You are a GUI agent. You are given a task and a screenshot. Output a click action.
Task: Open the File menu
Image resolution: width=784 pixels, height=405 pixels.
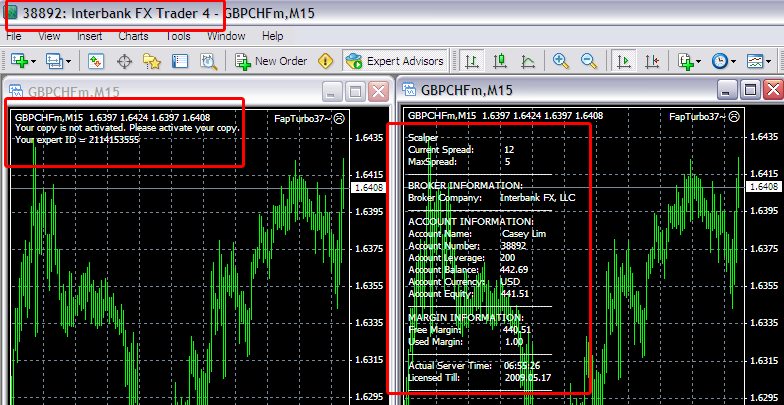pyautogui.click(x=14, y=36)
